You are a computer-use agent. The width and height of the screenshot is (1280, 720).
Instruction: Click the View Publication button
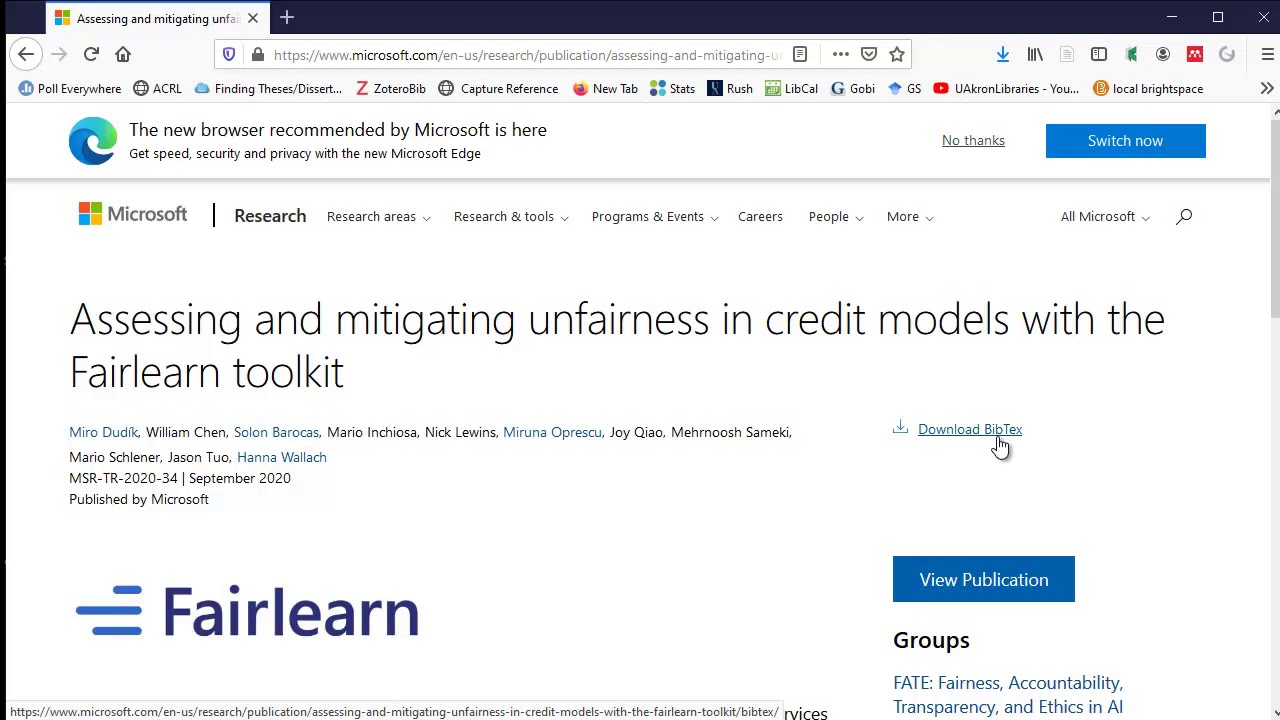pyautogui.click(x=984, y=579)
